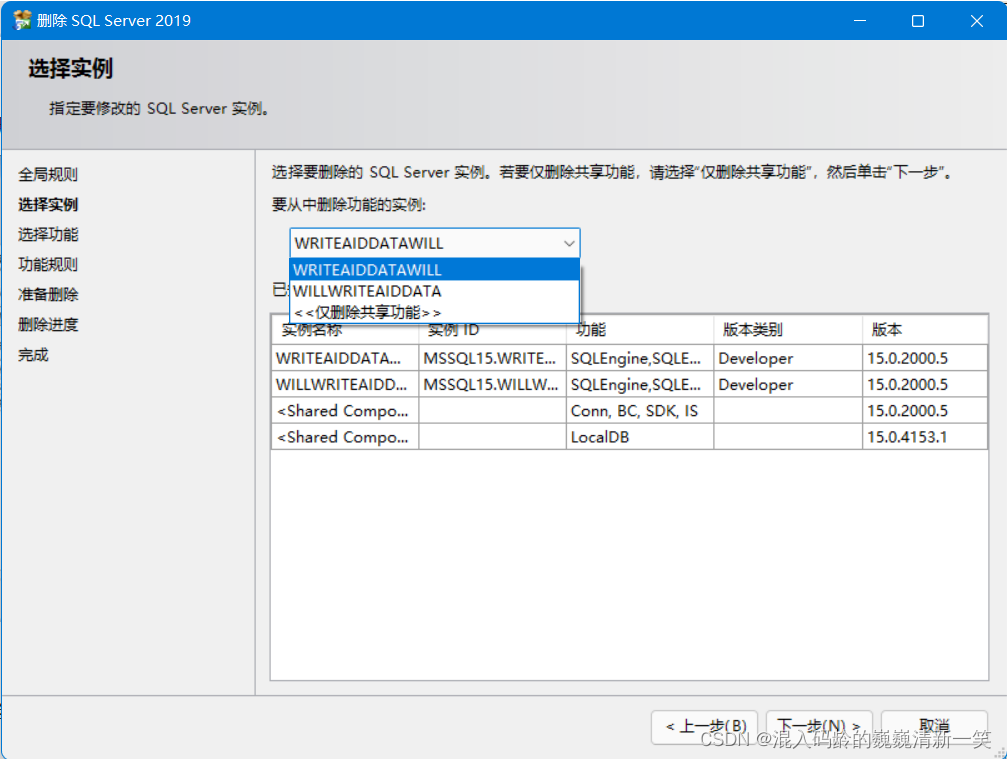The width and height of the screenshot is (1007, 759).
Task: Click SQLEngine,SQLE... cell in WILLWRITEAIDD row
Action: [640, 385]
